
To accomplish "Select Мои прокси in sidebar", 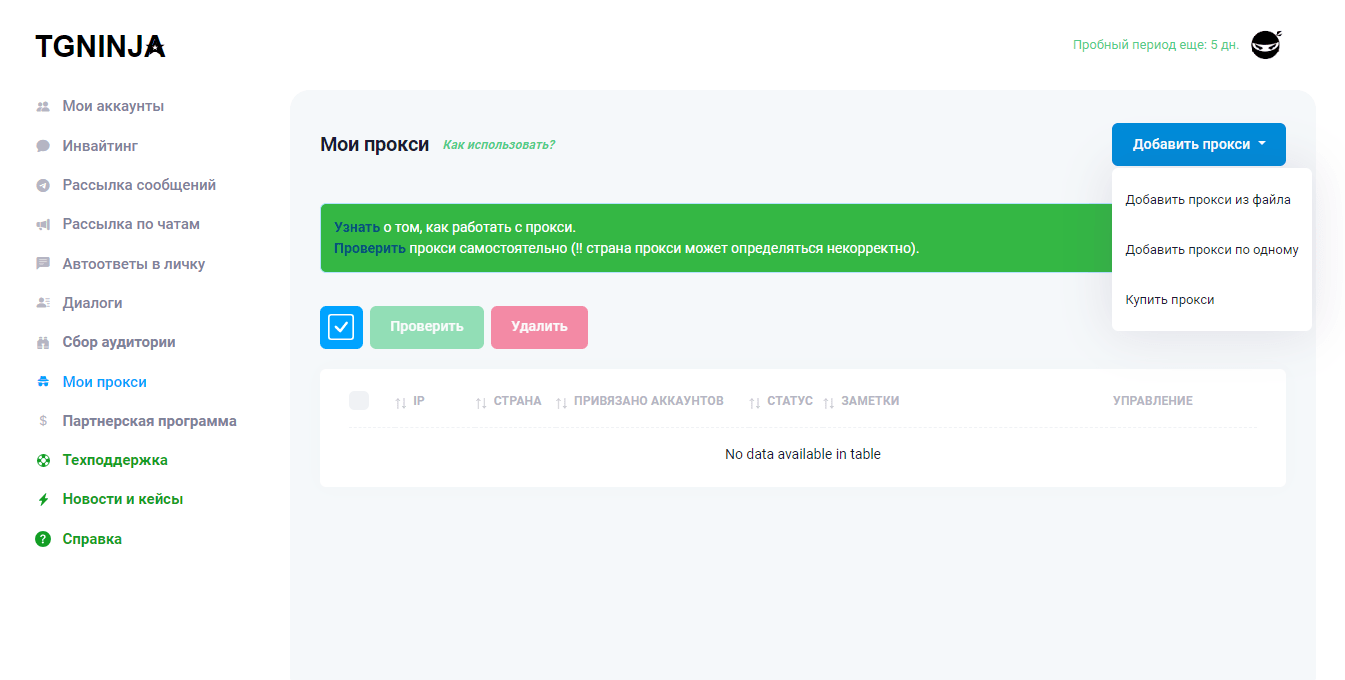I will click(x=104, y=382).
